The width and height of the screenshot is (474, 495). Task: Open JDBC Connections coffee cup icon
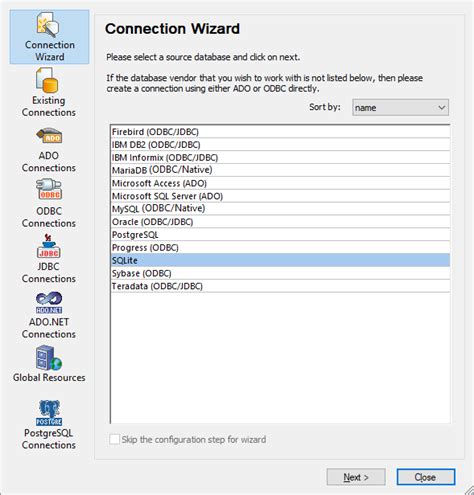pyautogui.click(x=49, y=246)
